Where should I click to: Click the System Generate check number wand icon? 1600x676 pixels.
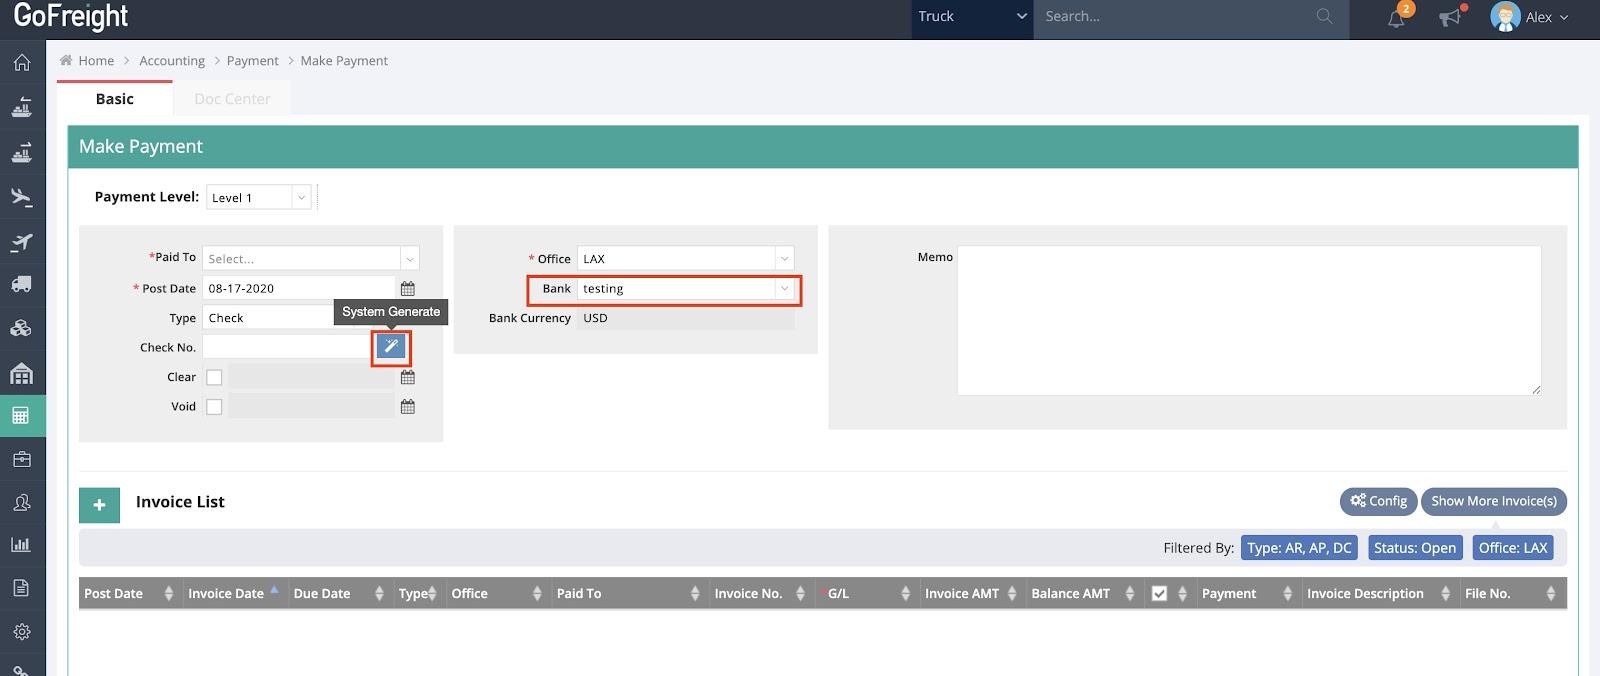[x=391, y=347]
